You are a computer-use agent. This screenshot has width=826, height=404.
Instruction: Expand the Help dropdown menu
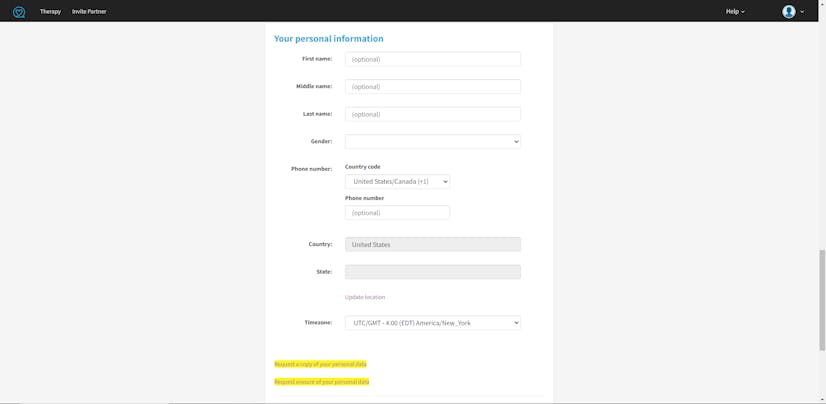click(735, 12)
